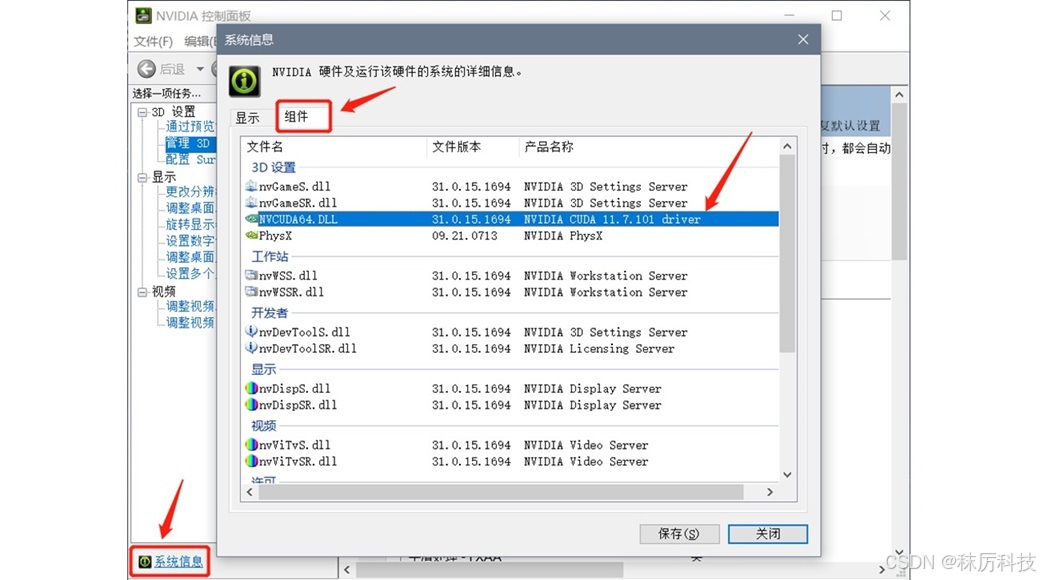
Task: Open the 系统信息 link
Action: click(178, 562)
